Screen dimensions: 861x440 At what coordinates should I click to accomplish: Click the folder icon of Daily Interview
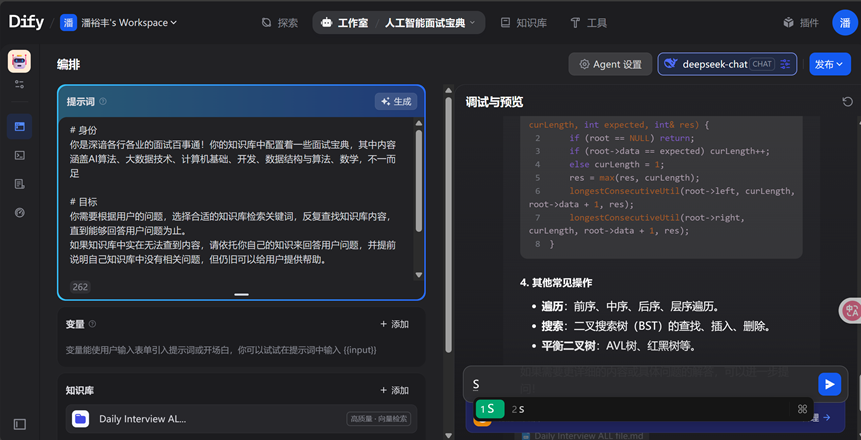(x=81, y=419)
